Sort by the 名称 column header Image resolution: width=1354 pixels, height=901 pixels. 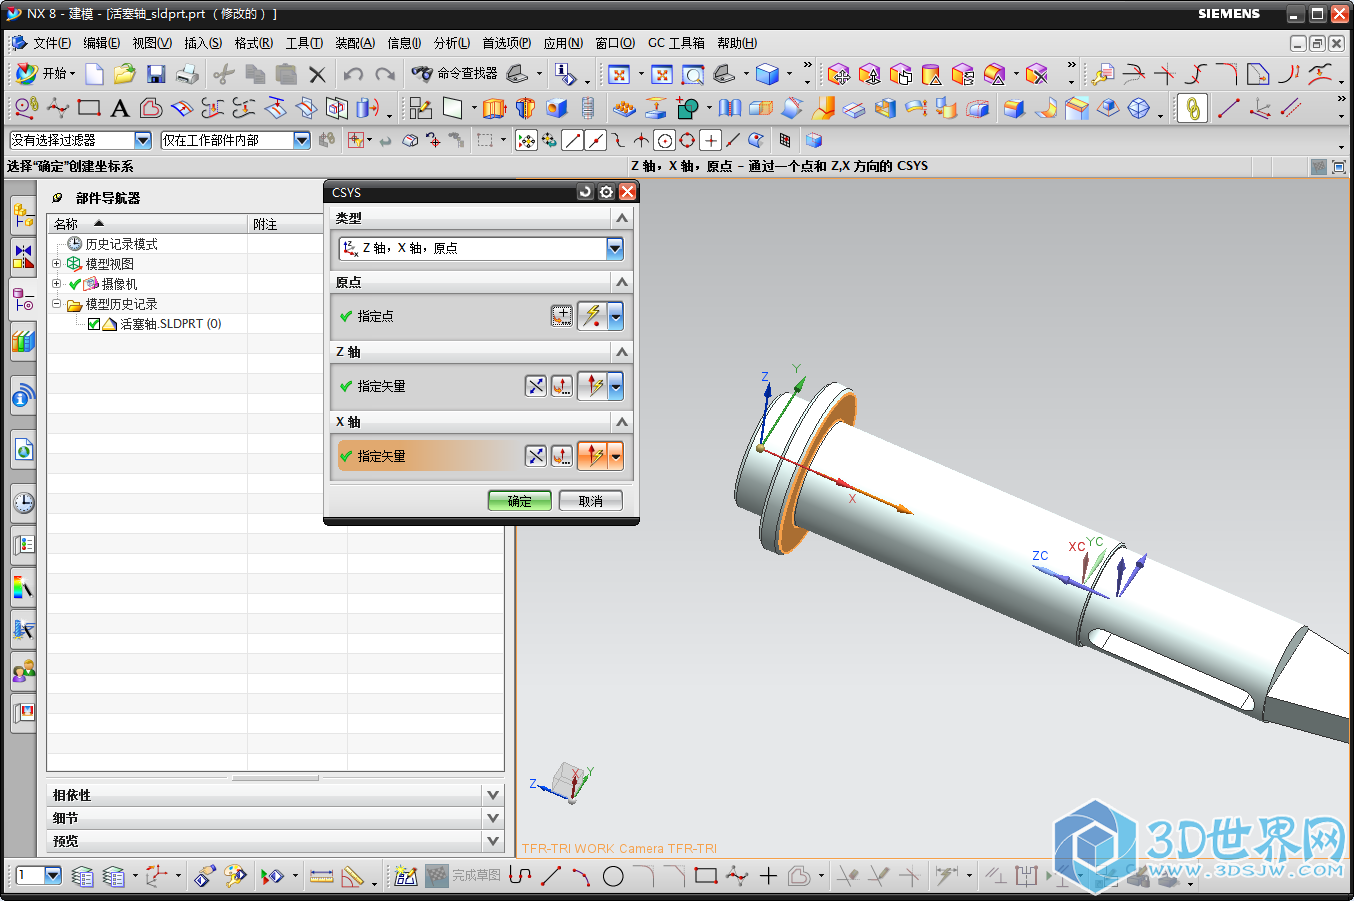[148, 224]
